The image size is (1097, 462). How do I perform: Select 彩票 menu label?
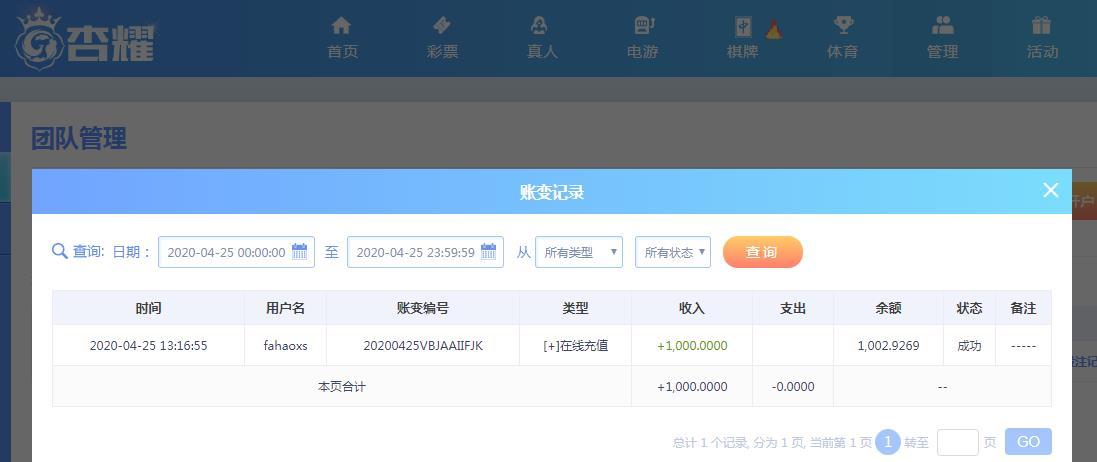coord(442,52)
